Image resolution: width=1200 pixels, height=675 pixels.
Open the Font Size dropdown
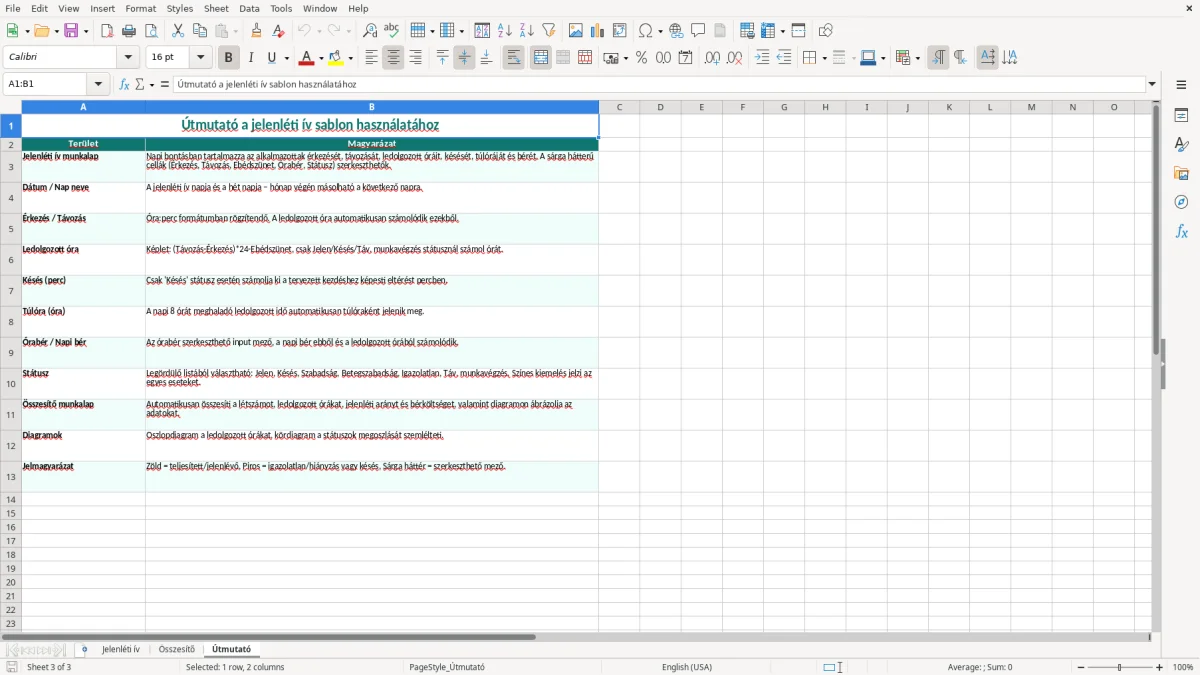pyautogui.click(x=201, y=58)
